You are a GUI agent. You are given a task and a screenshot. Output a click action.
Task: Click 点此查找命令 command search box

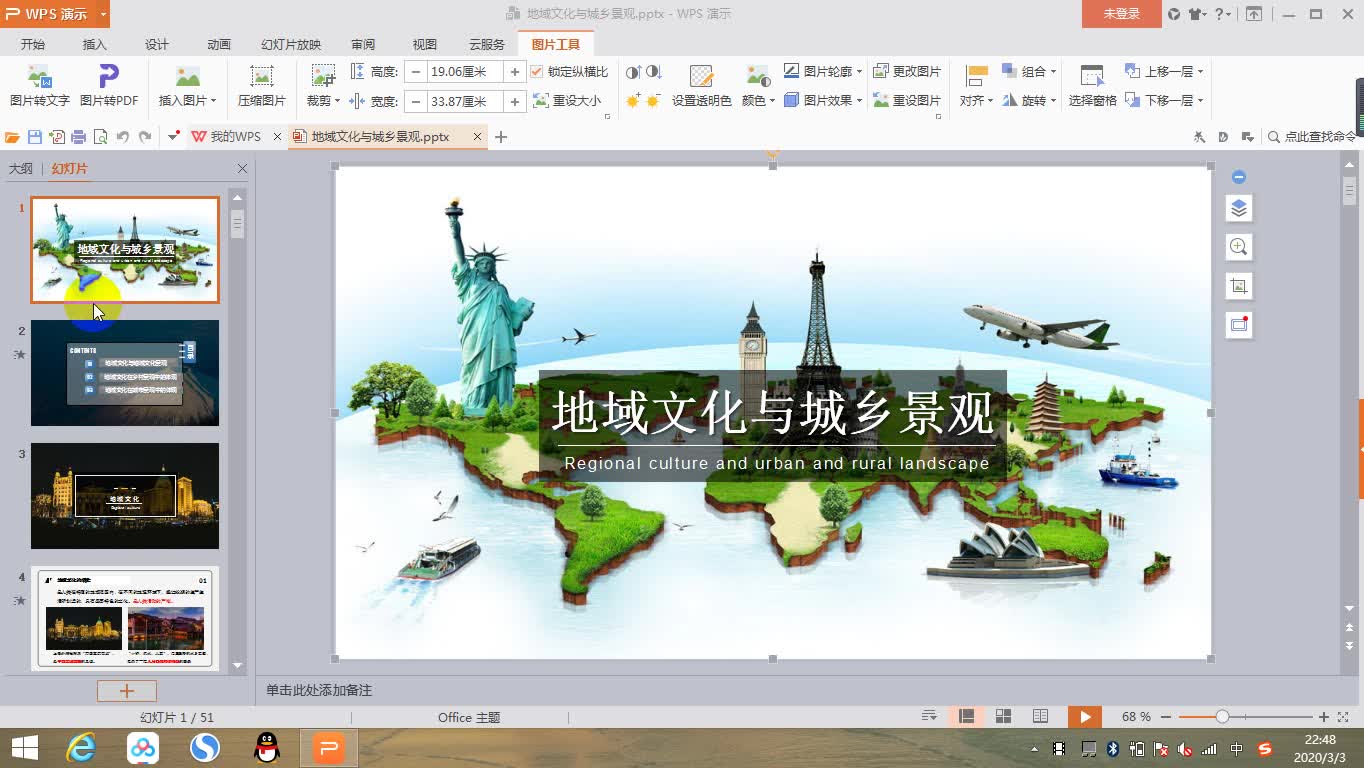(1313, 137)
